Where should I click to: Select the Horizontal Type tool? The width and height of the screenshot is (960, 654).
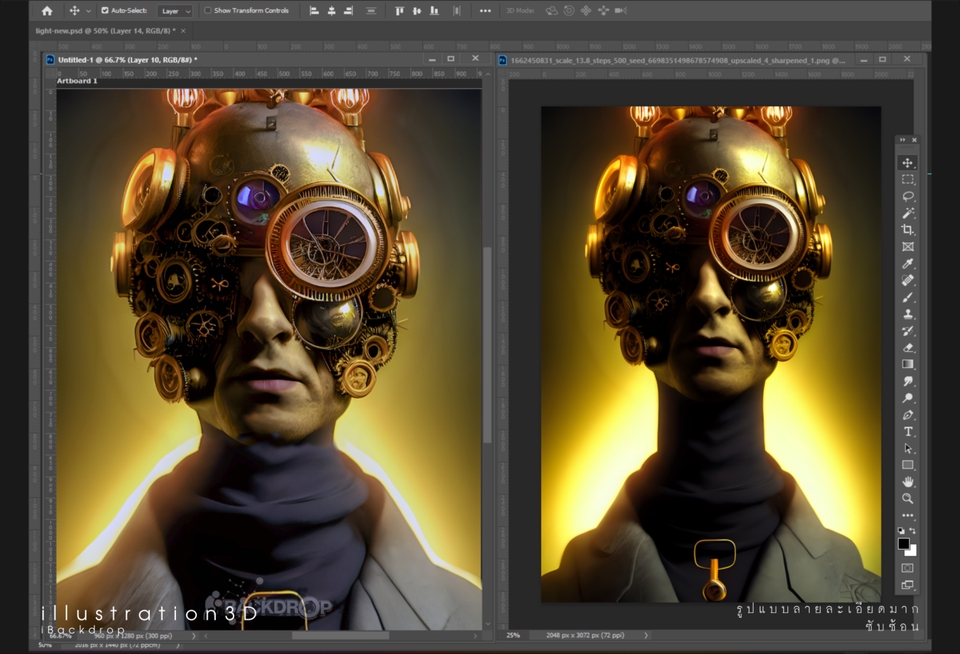tap(907, 432)
